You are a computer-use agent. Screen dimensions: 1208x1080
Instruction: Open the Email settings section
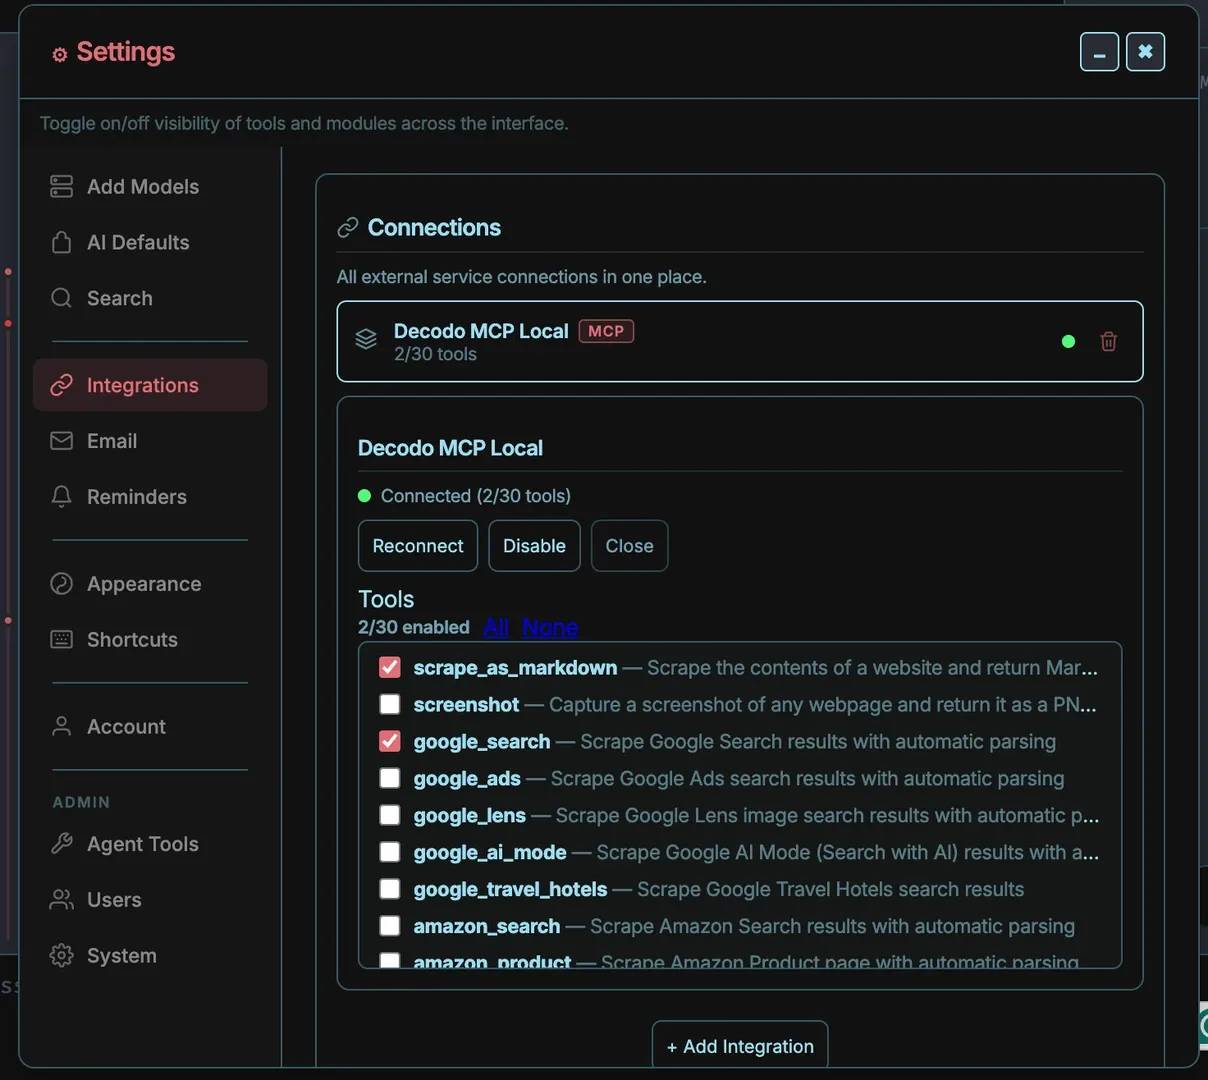coord(150,441)
